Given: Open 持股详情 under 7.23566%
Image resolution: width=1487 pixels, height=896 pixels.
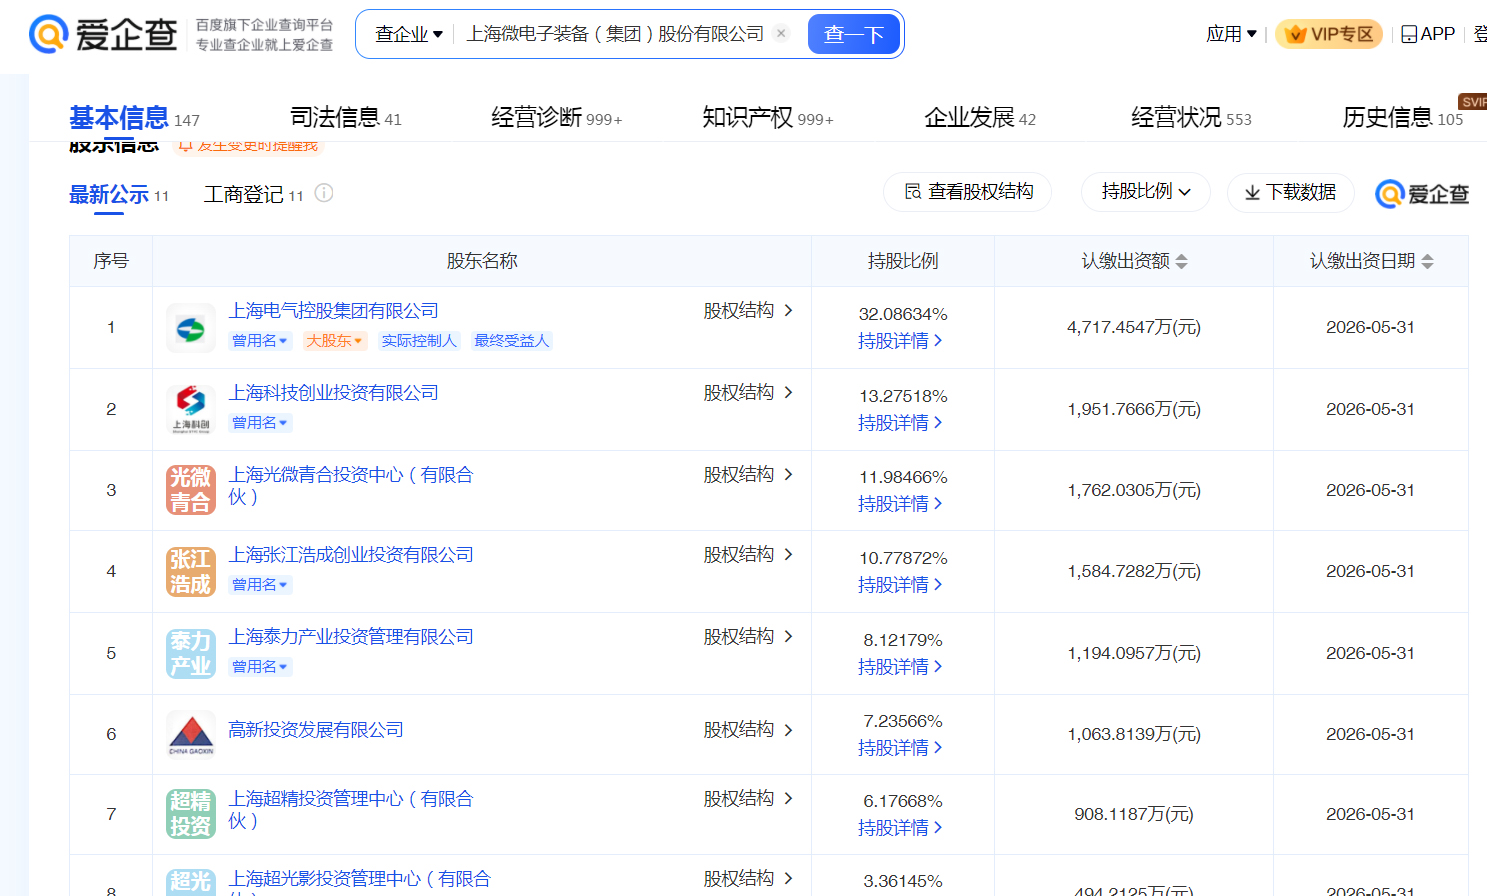Looking at the screenshot, I should (900, 748).
